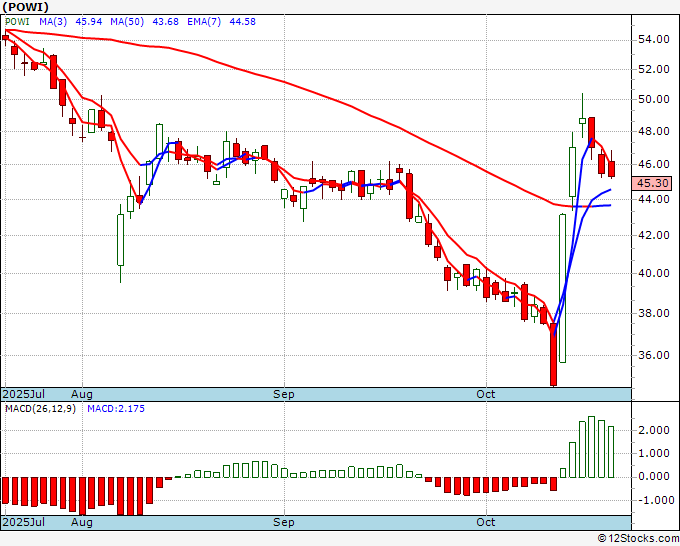
Task: Click the 1.000 MACD axis label
Action: click(654, 454)
